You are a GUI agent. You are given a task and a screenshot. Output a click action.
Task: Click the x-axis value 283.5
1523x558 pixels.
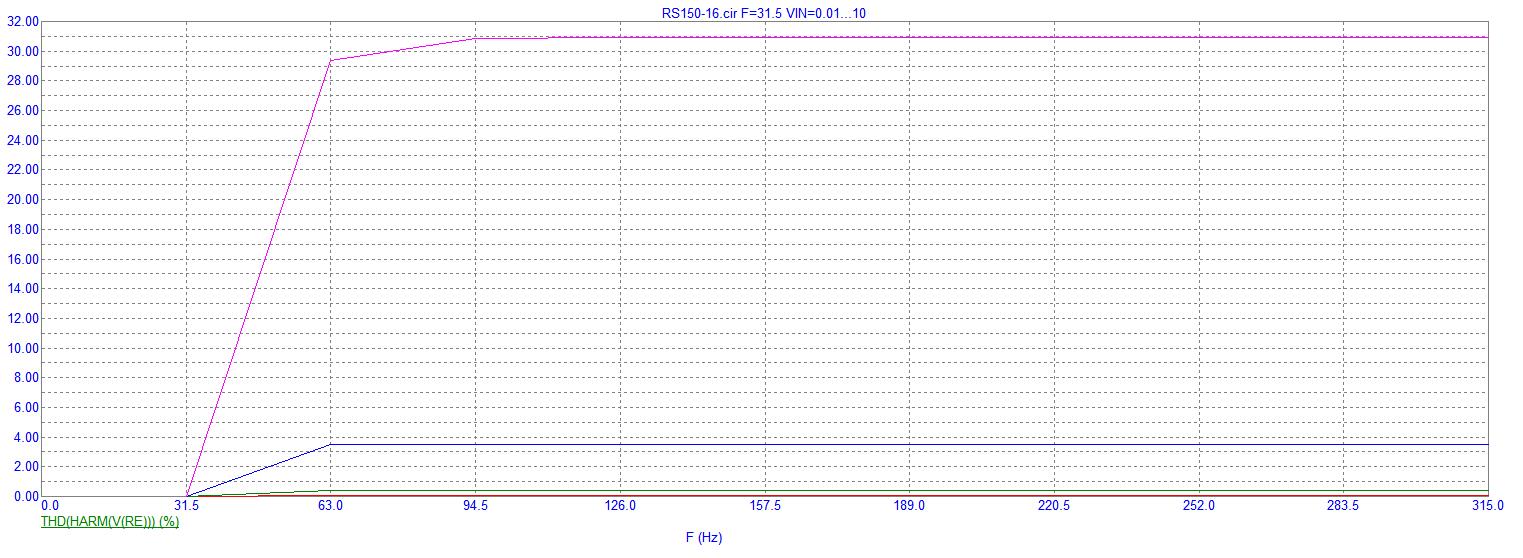[1343, 506]
